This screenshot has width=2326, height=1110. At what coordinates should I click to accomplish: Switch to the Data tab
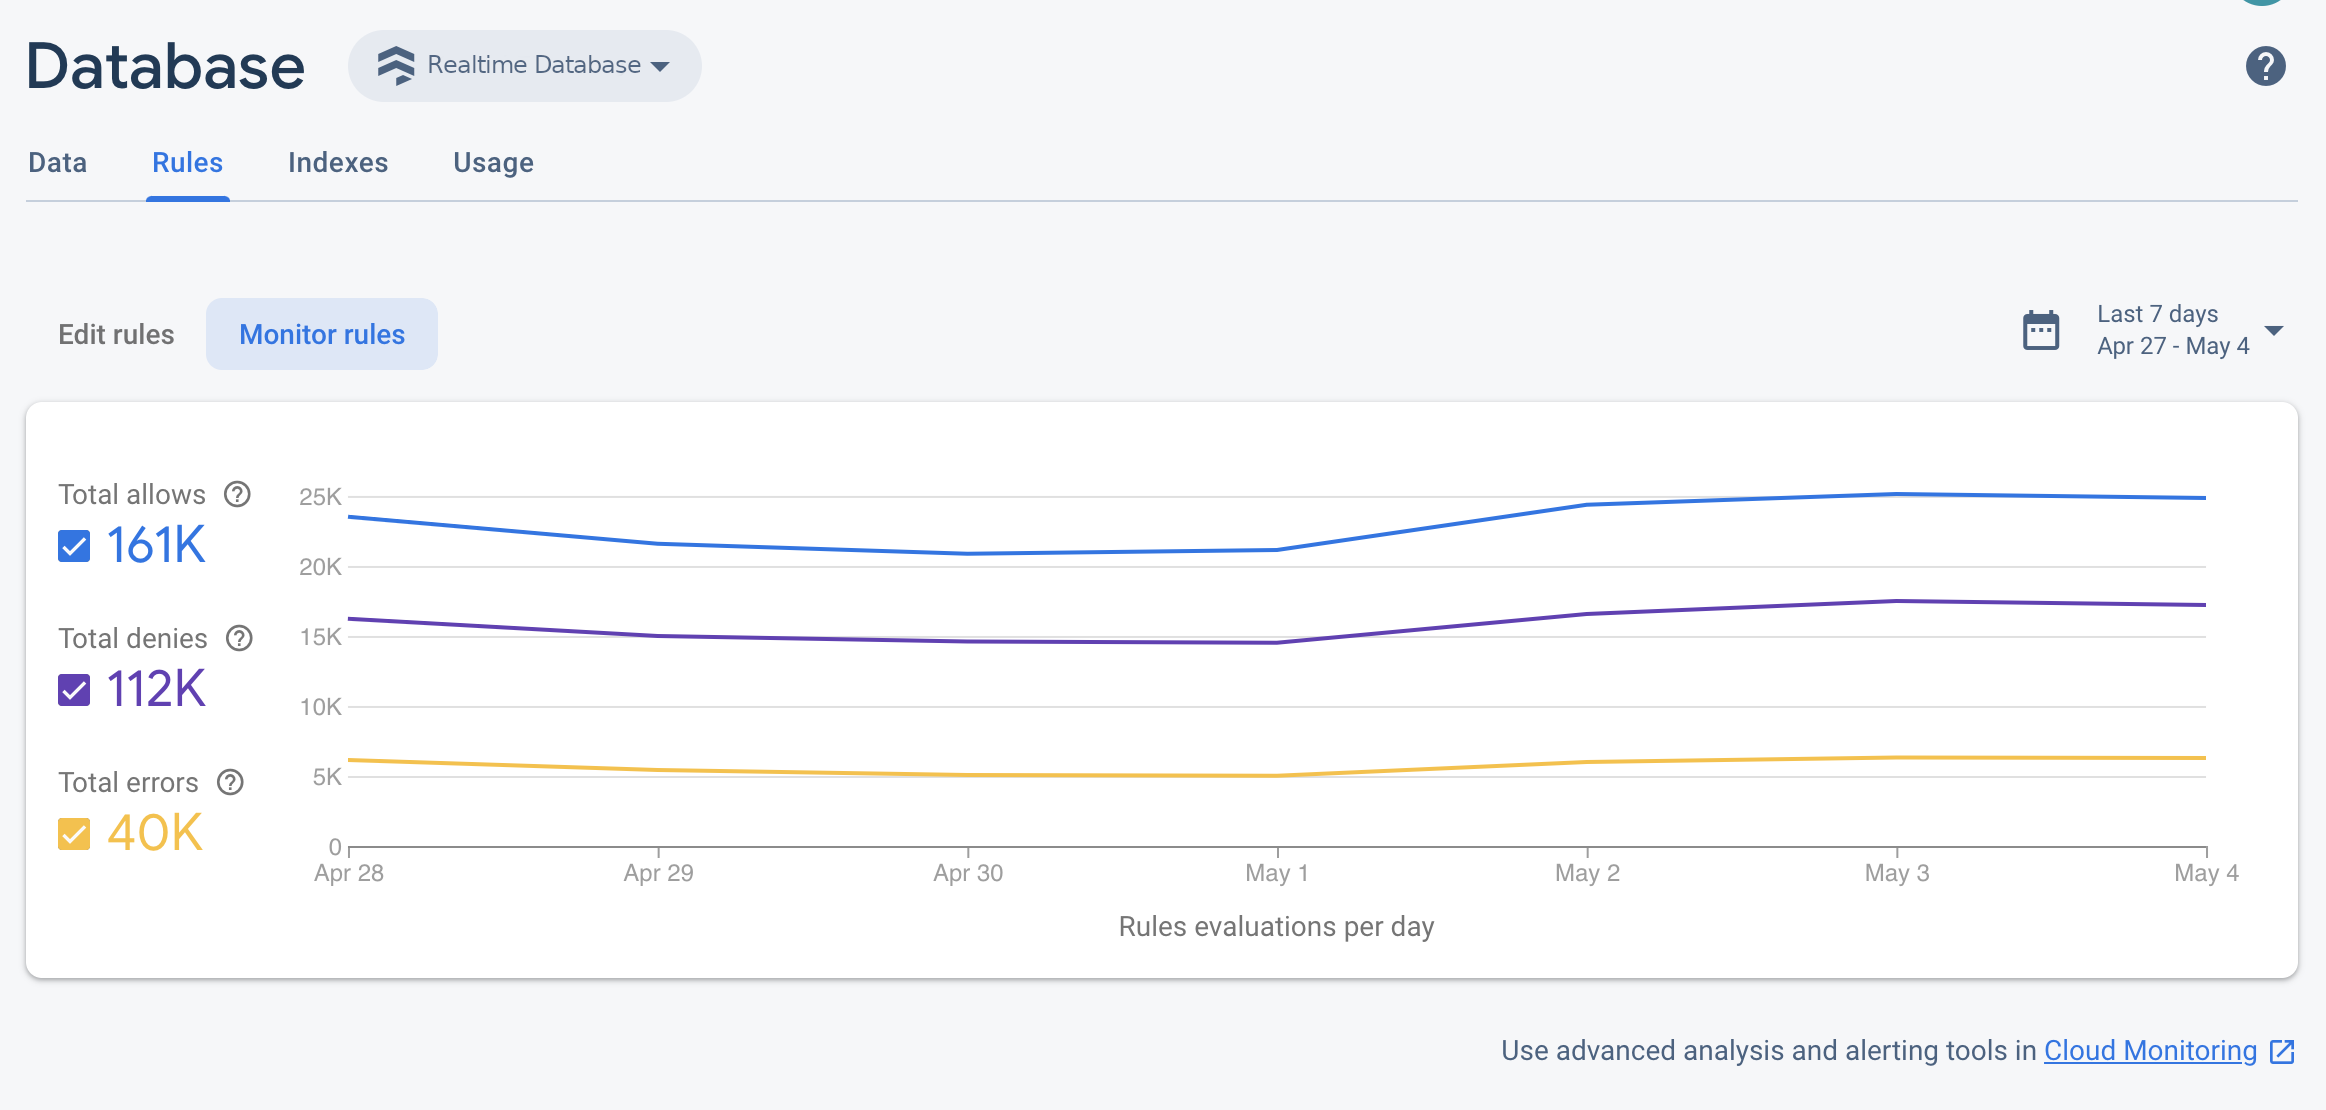58,162
